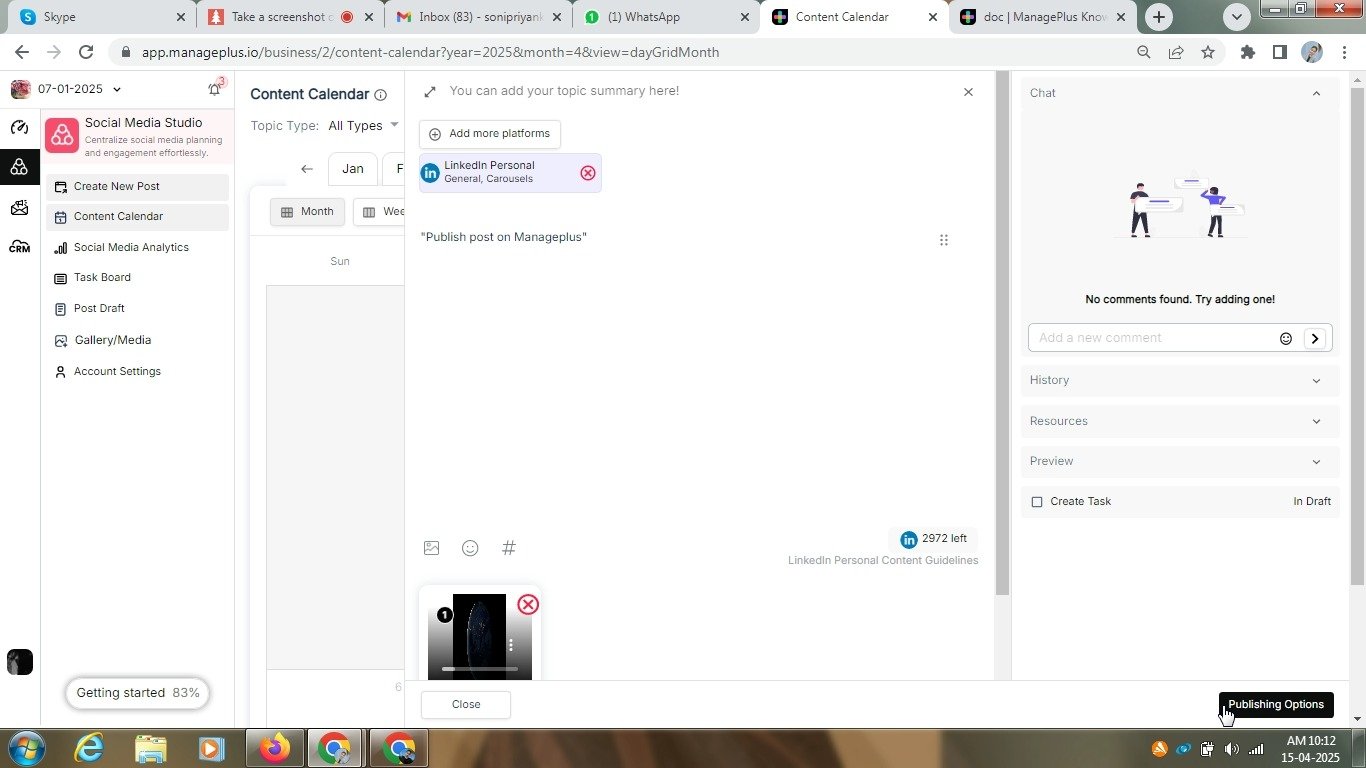
Task: Insert an image using the media icon
Action: point(431,548)
